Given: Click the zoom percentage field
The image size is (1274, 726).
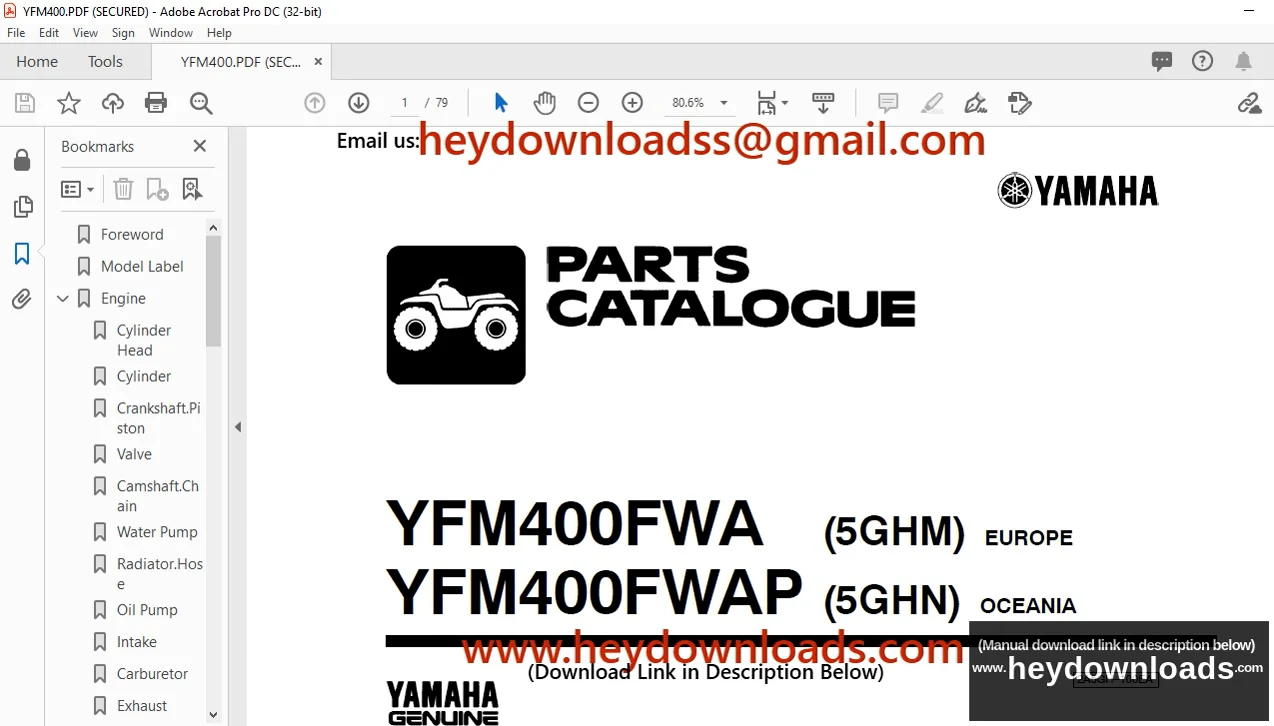Looking at the screenshot, I should click(x=688, y=103).
